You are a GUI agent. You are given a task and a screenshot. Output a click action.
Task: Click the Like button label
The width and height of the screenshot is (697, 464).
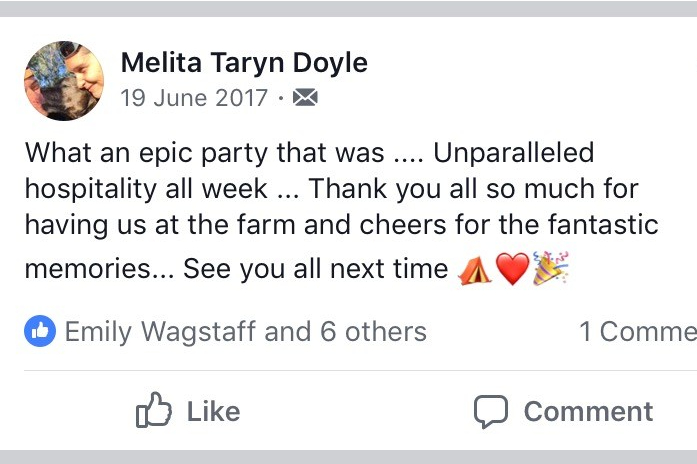(x=213, y=411)
